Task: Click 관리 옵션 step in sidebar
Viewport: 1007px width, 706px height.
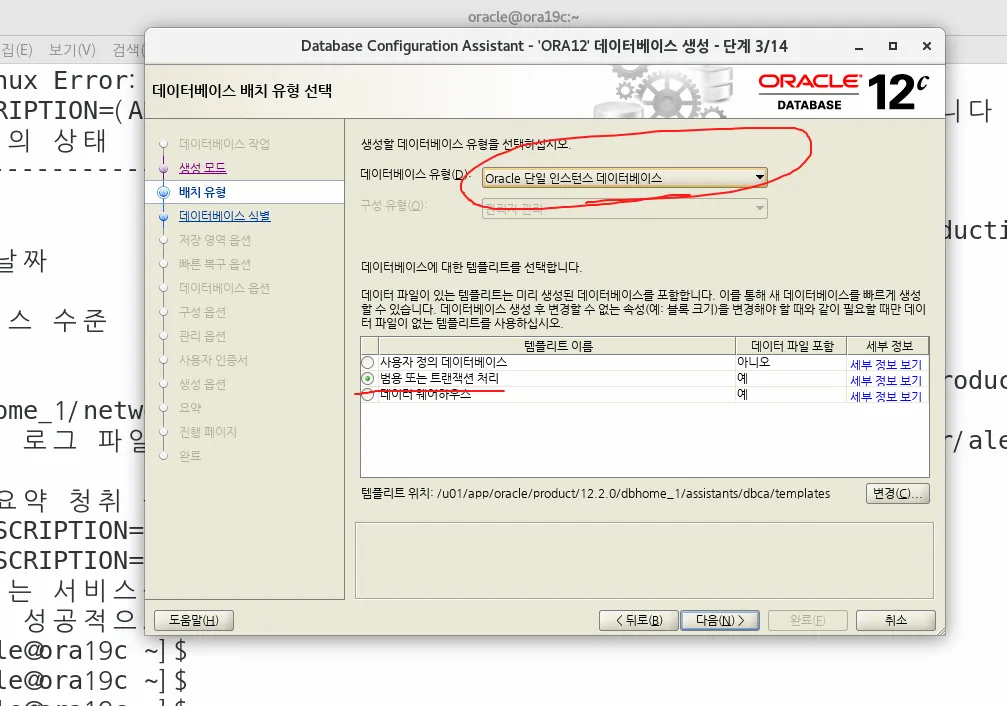Action: pos(202,336)
